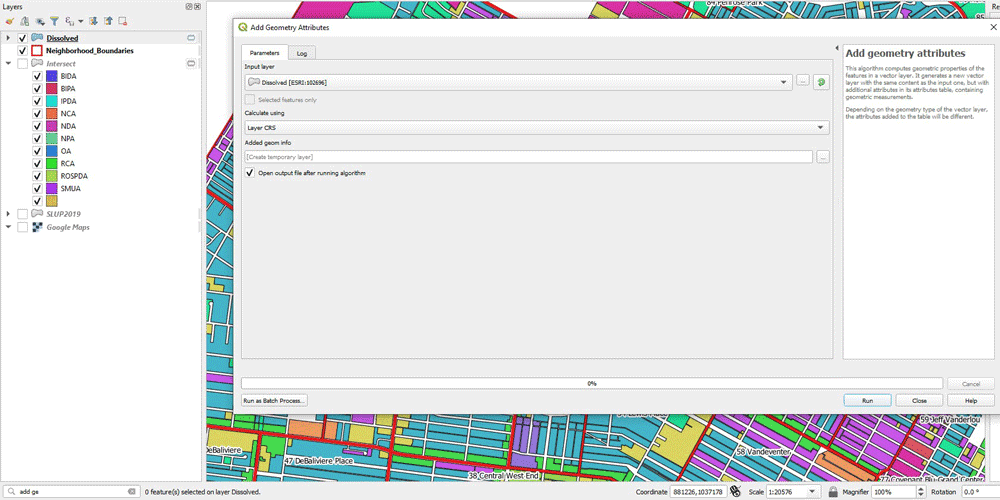The height and width of the screenshot is (500, 1000).
Task: Switch to the Parameters tab
Action: click(264, 53)
